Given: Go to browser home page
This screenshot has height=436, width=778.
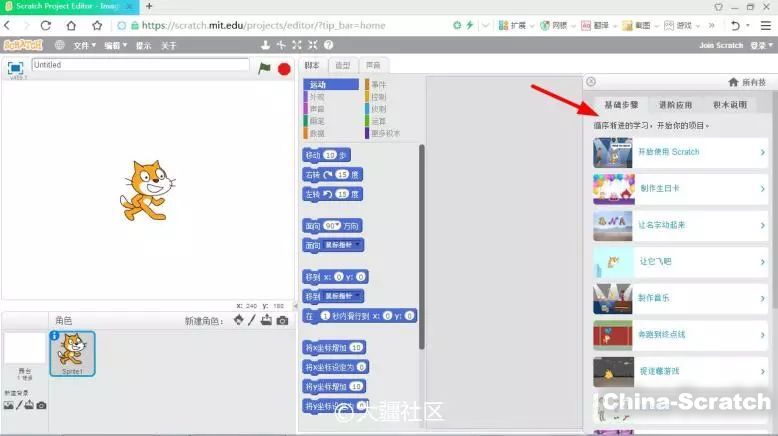Looking at the screenshot, I should point(71,25).
